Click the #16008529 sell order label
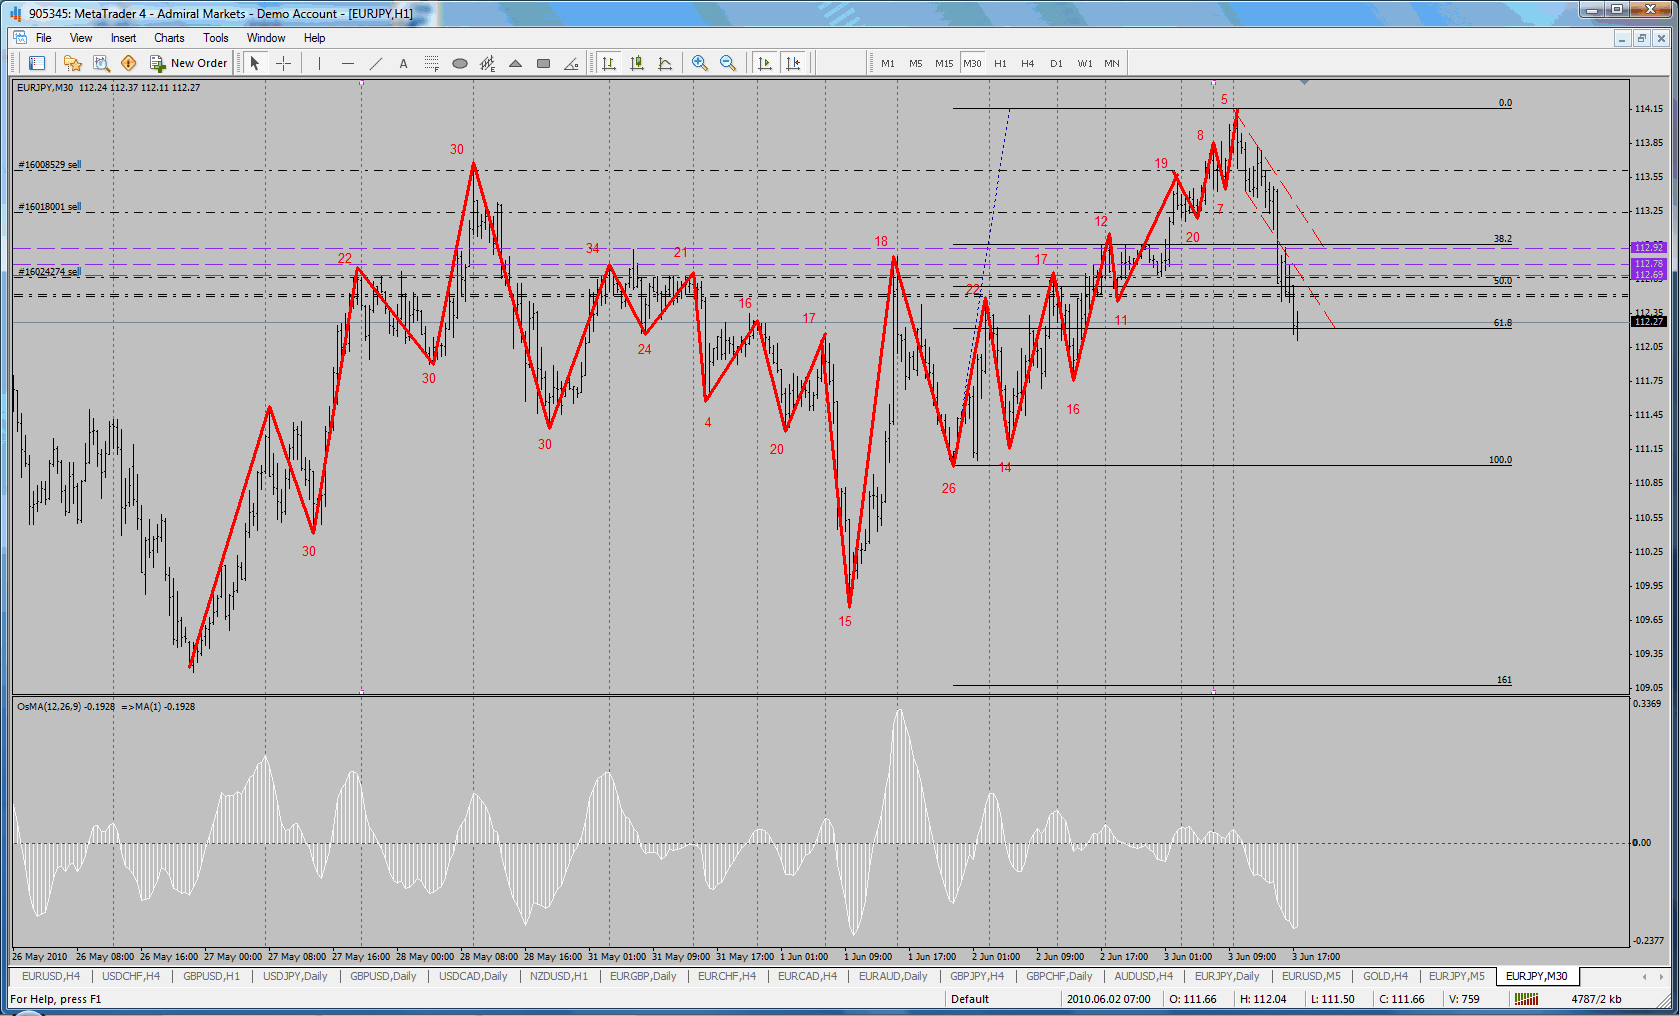Viewport: 1679px width, 1016px height. [x=50, y=164]
